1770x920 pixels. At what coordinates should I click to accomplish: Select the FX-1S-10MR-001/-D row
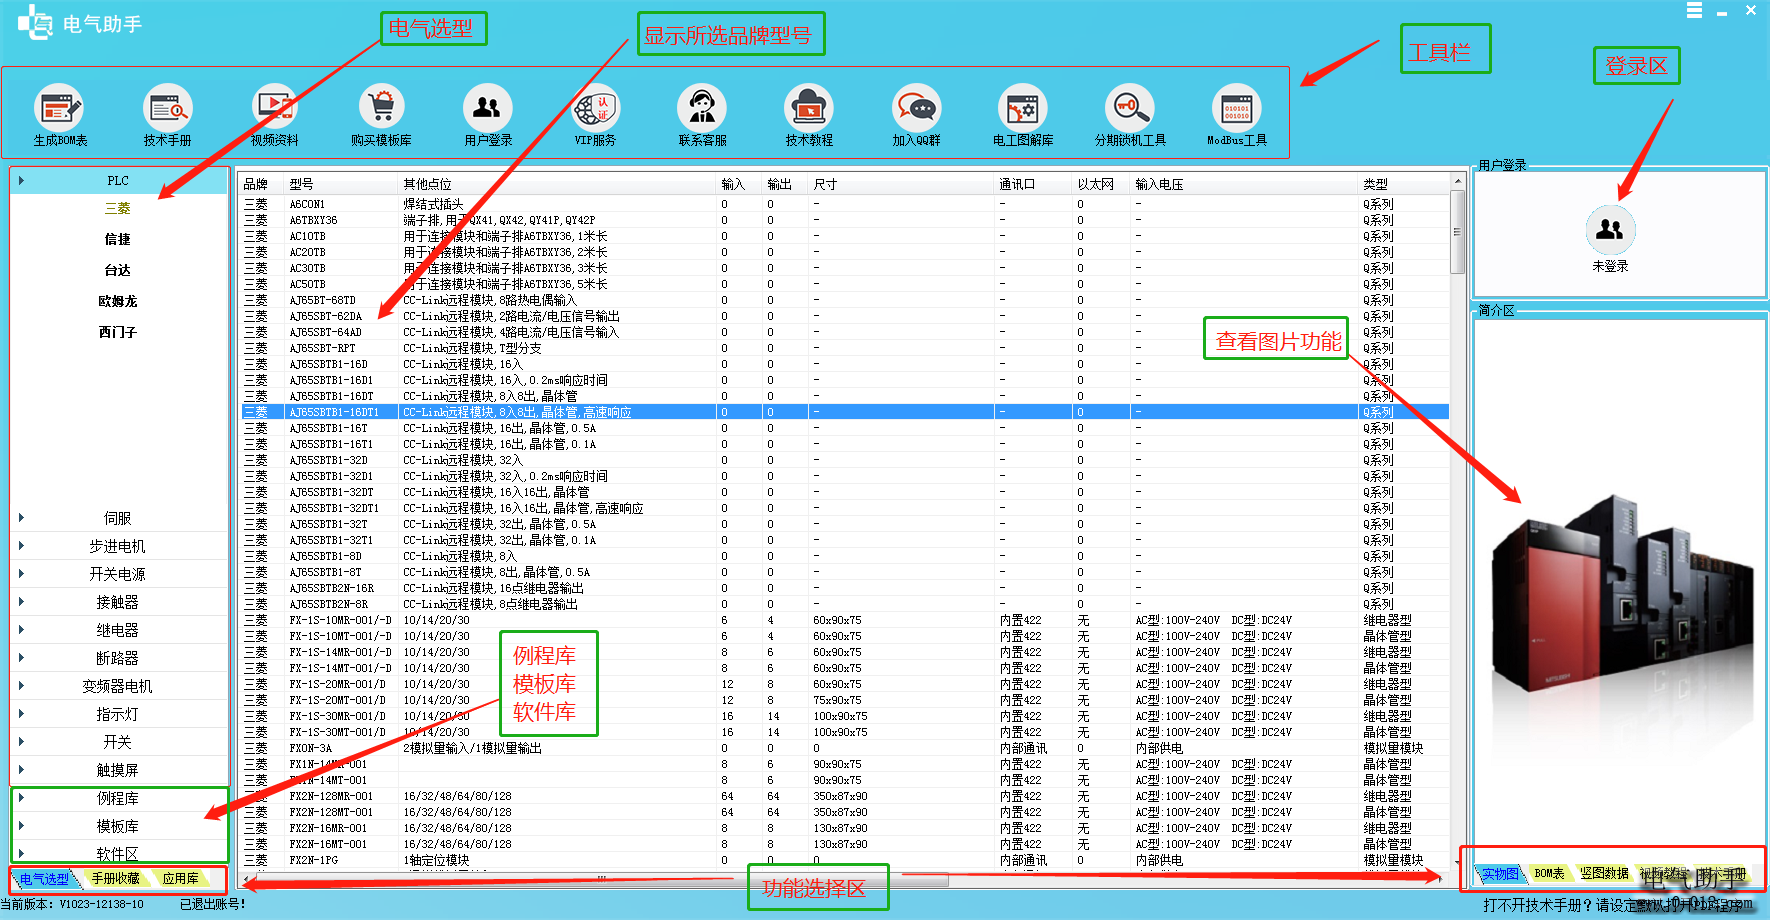(x=844, y=620)
